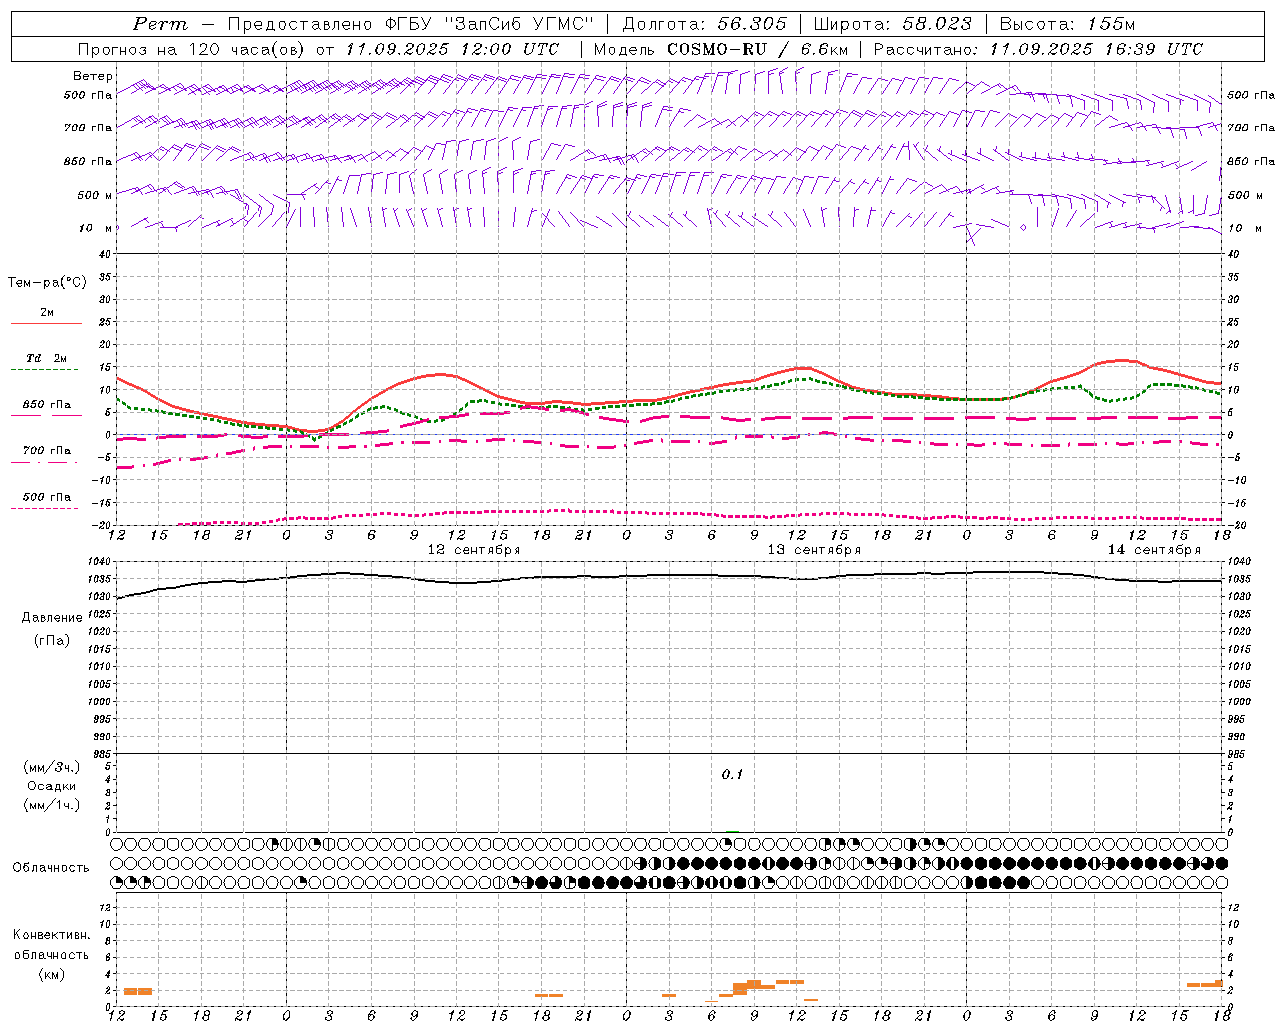Click the Модель COSMO-RU / 6.6км label

[720, 49]
